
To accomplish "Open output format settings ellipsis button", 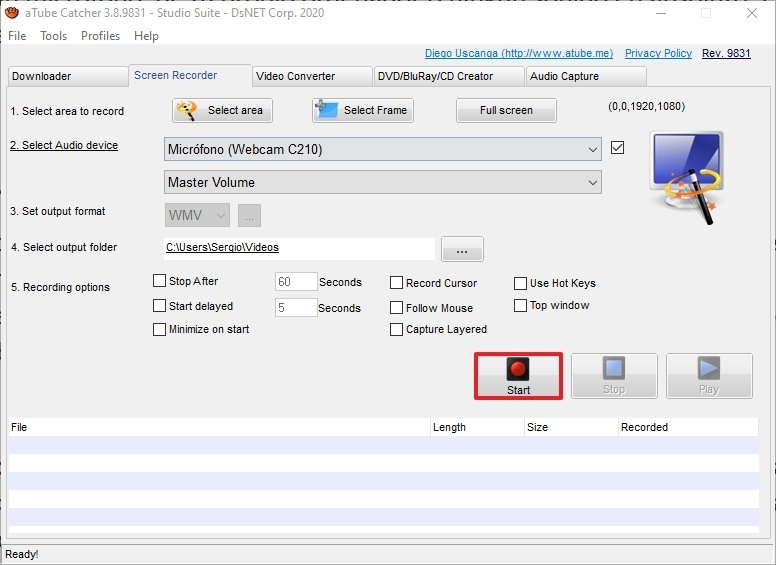I will point(249,216).
